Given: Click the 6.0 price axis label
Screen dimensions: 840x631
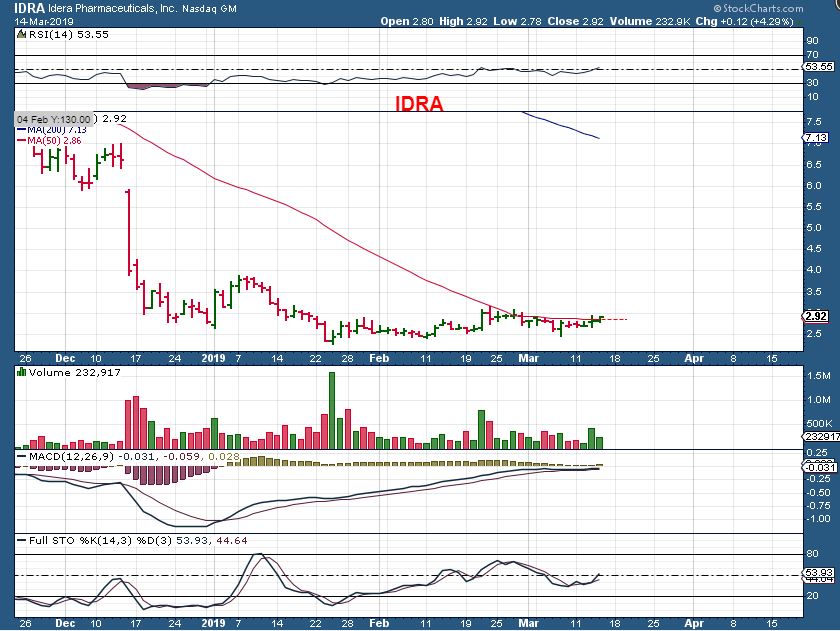Looking at the screenshot, I should pyautogui.click(x=814, y=185).
